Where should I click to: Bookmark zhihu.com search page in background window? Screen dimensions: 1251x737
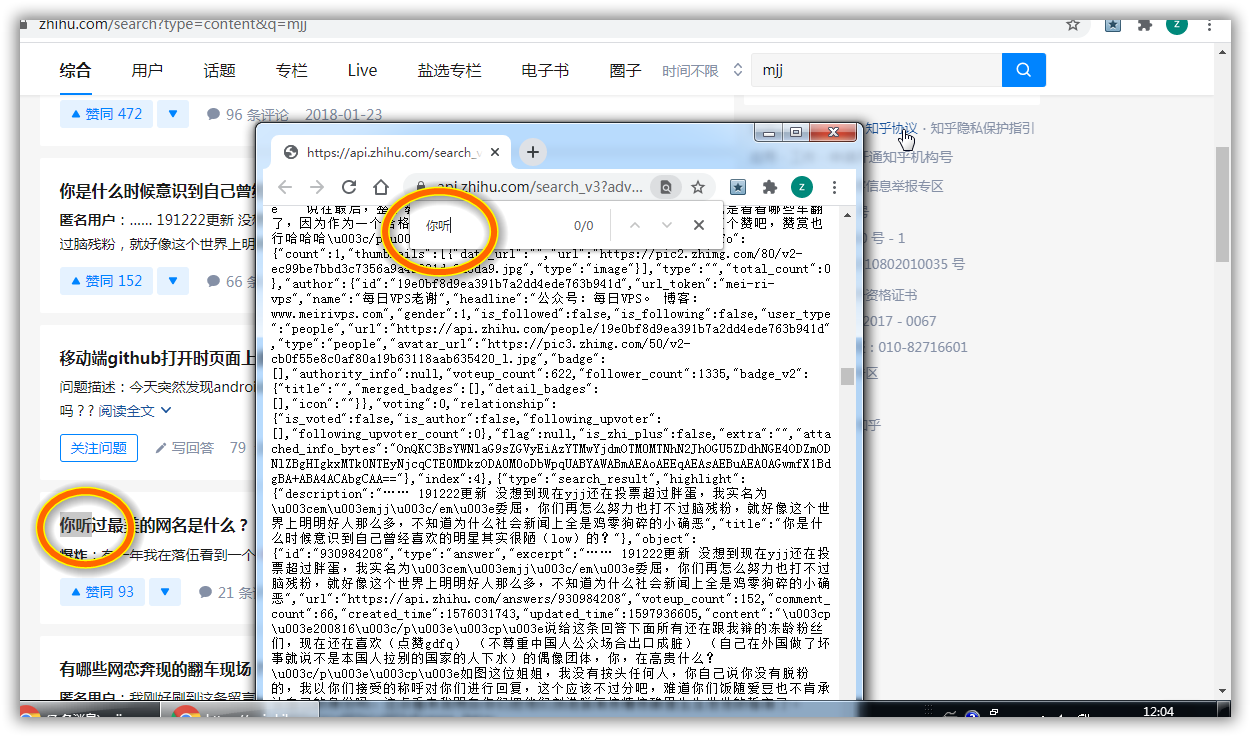[x=1073, y=24]
